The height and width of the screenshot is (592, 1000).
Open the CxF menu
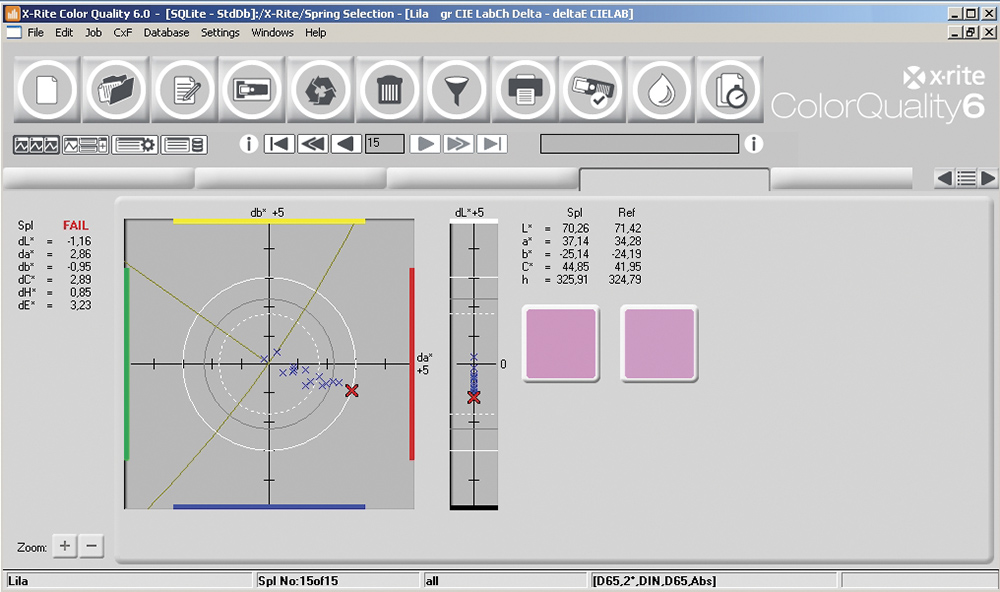click(123, 32)
